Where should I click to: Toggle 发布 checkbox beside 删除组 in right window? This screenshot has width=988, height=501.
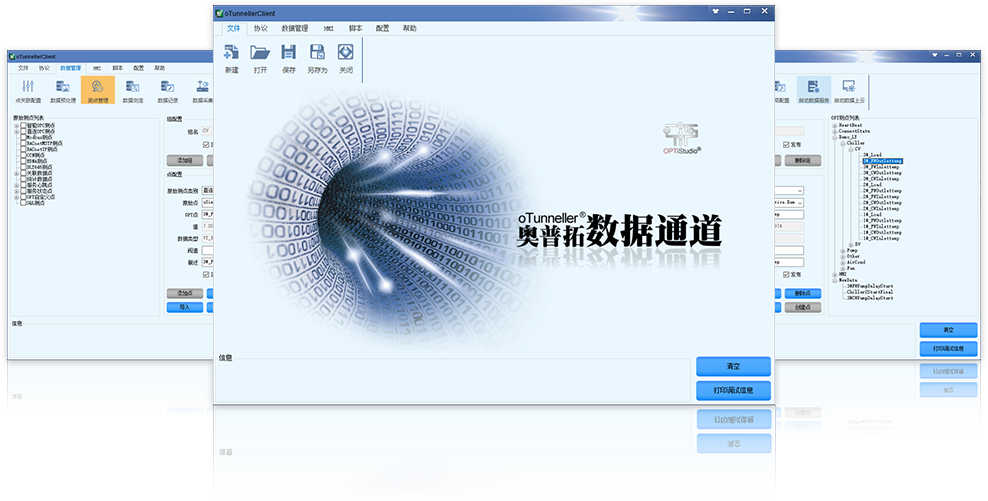point(786,144)
